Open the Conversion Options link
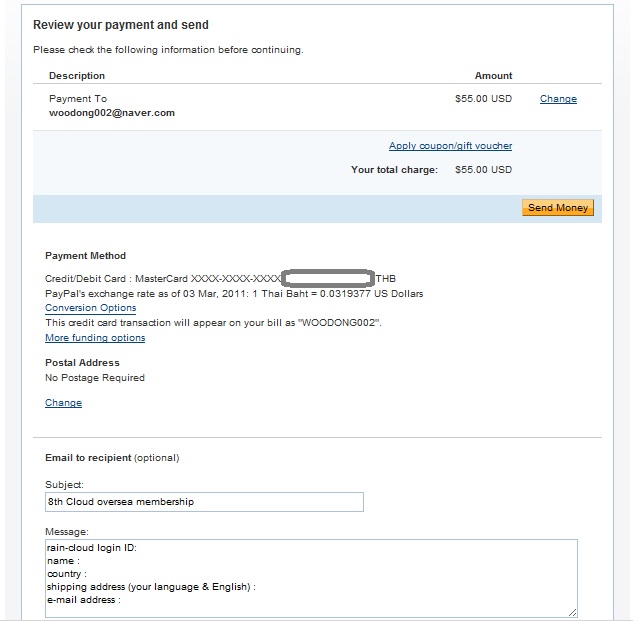 click(90, 308)
